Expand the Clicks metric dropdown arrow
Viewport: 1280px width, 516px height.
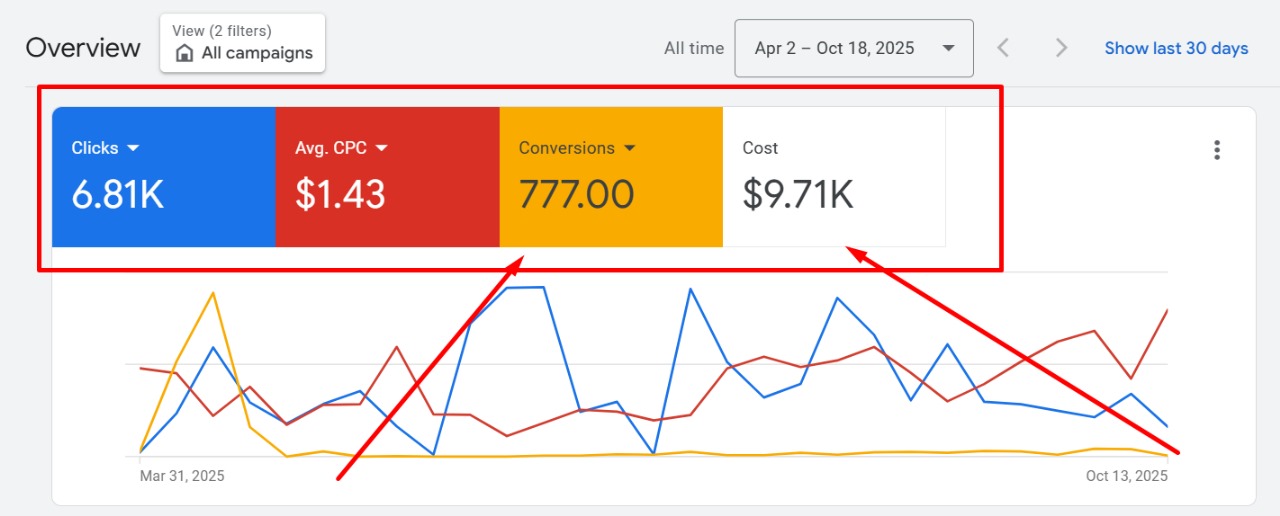tap(133, 148)
